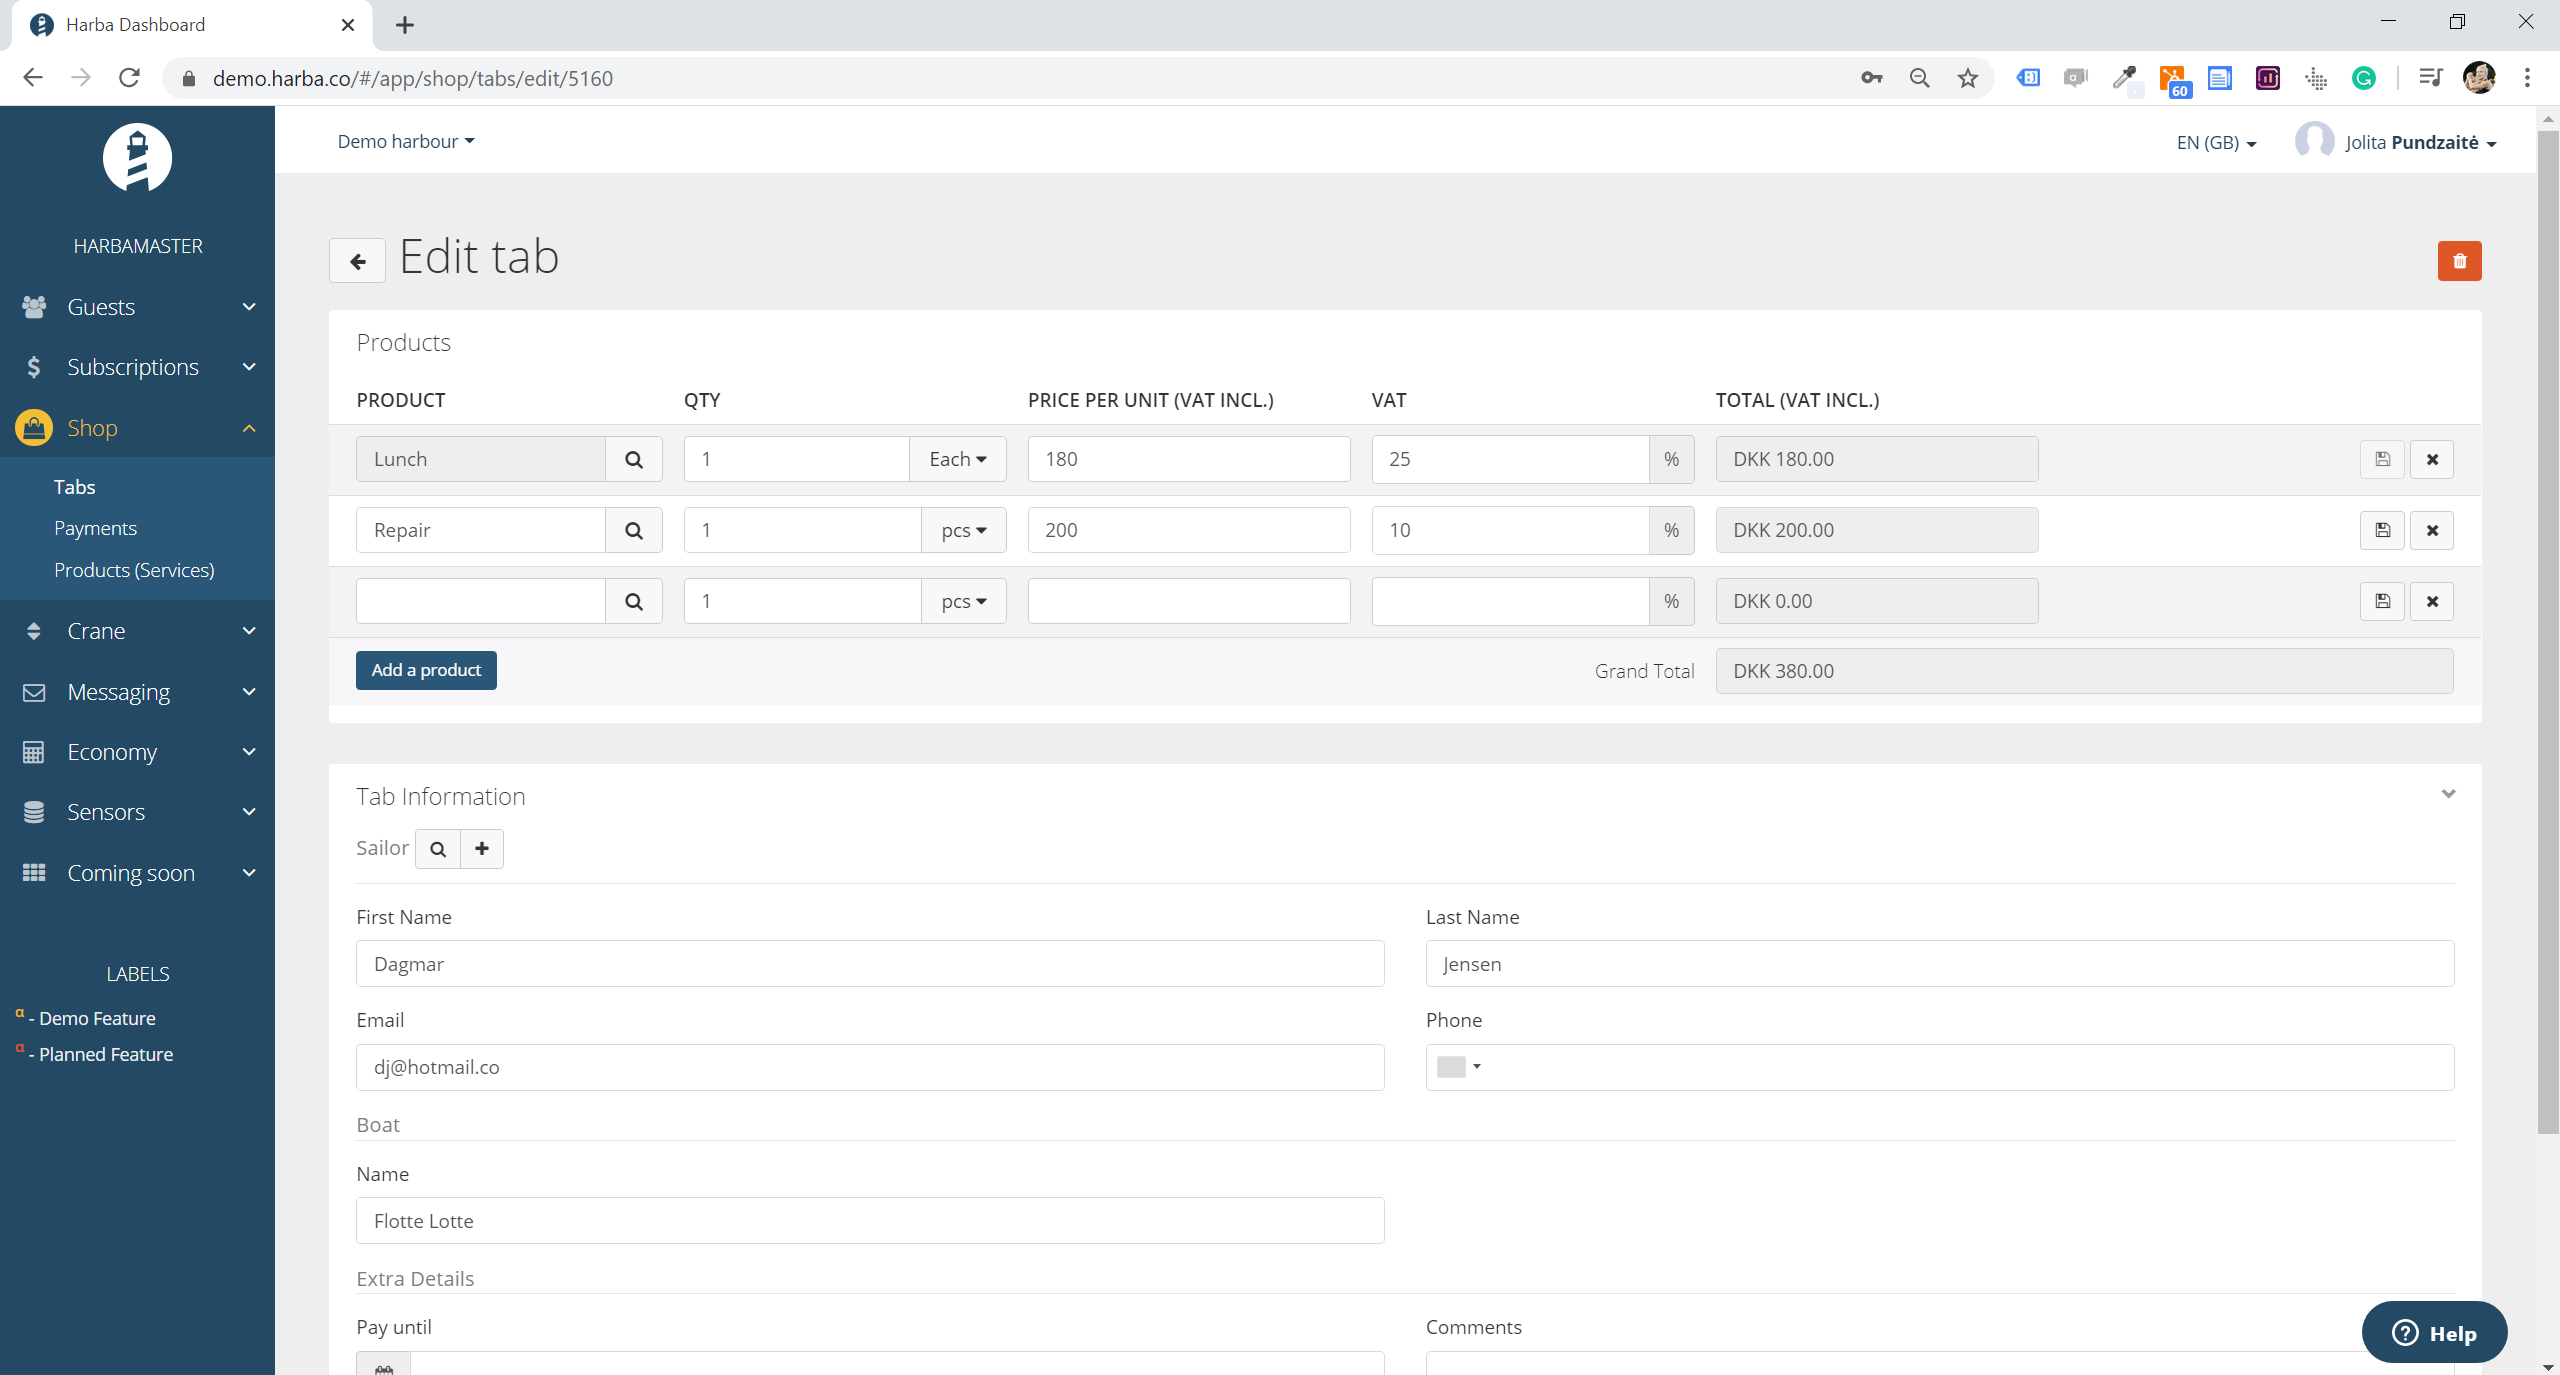
Task: Open the phone country flag selector
Action: coord(1457,1067)
